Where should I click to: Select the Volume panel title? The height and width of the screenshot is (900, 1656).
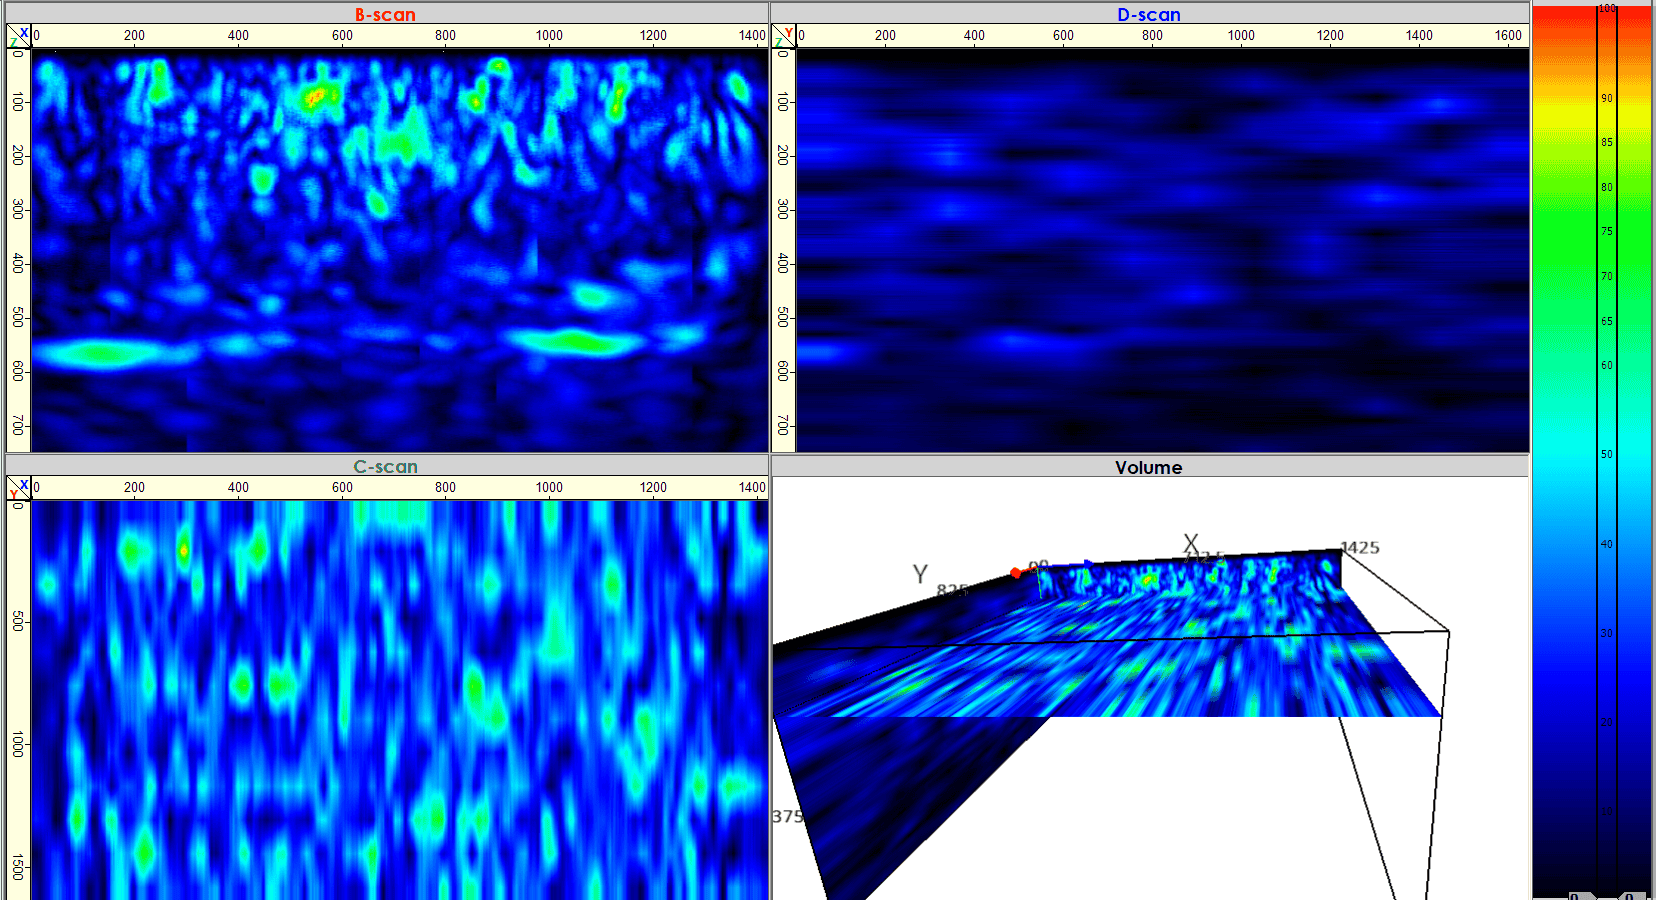pos(1148,467)
